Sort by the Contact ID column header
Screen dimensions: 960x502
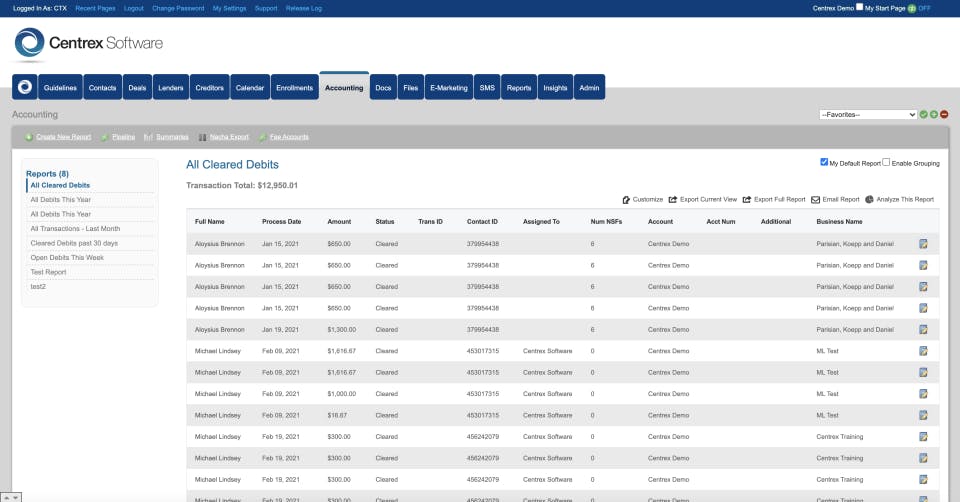[x=482, y=222]
